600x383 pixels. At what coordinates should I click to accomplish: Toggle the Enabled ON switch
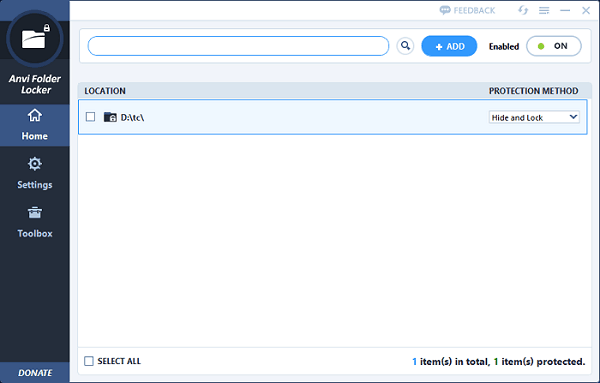[x=554, y=46]
